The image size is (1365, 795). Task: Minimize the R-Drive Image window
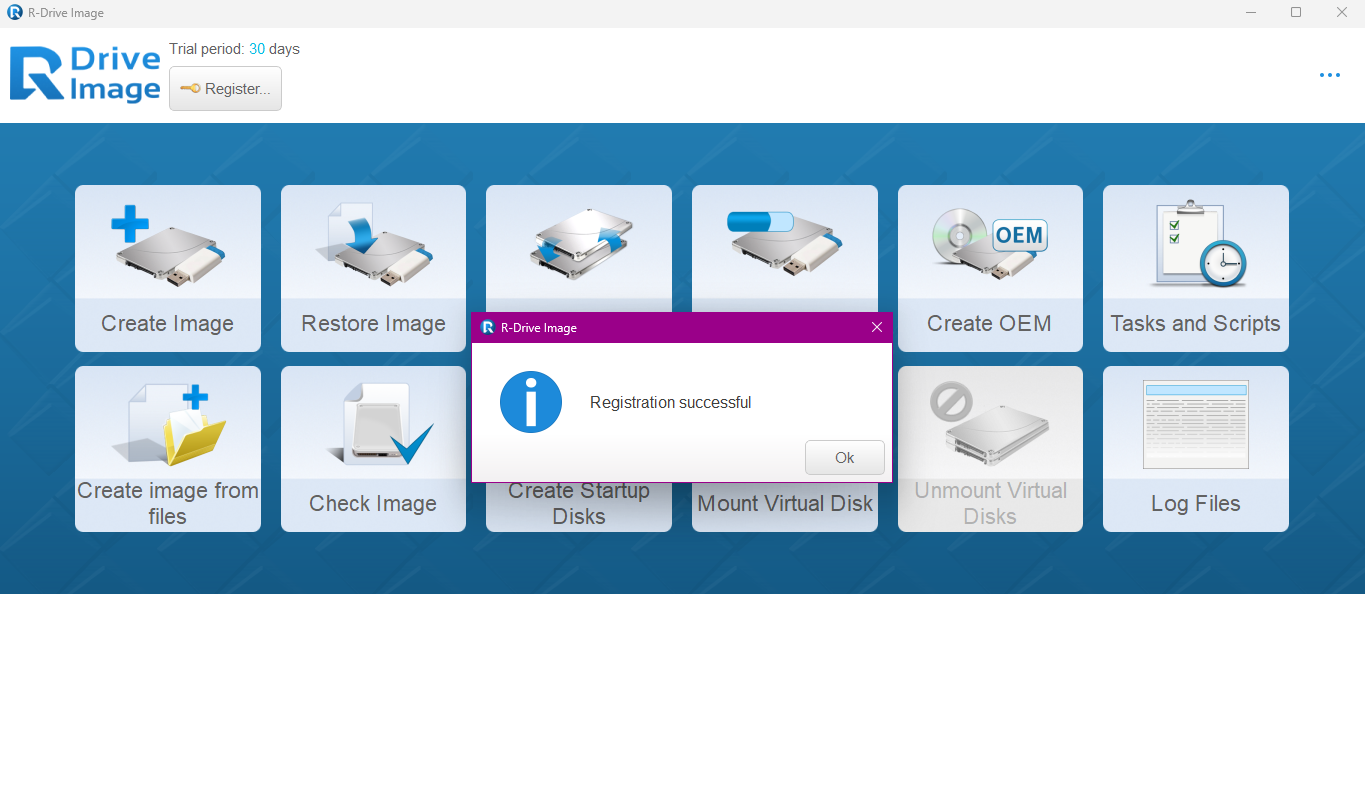(1250, 13)
